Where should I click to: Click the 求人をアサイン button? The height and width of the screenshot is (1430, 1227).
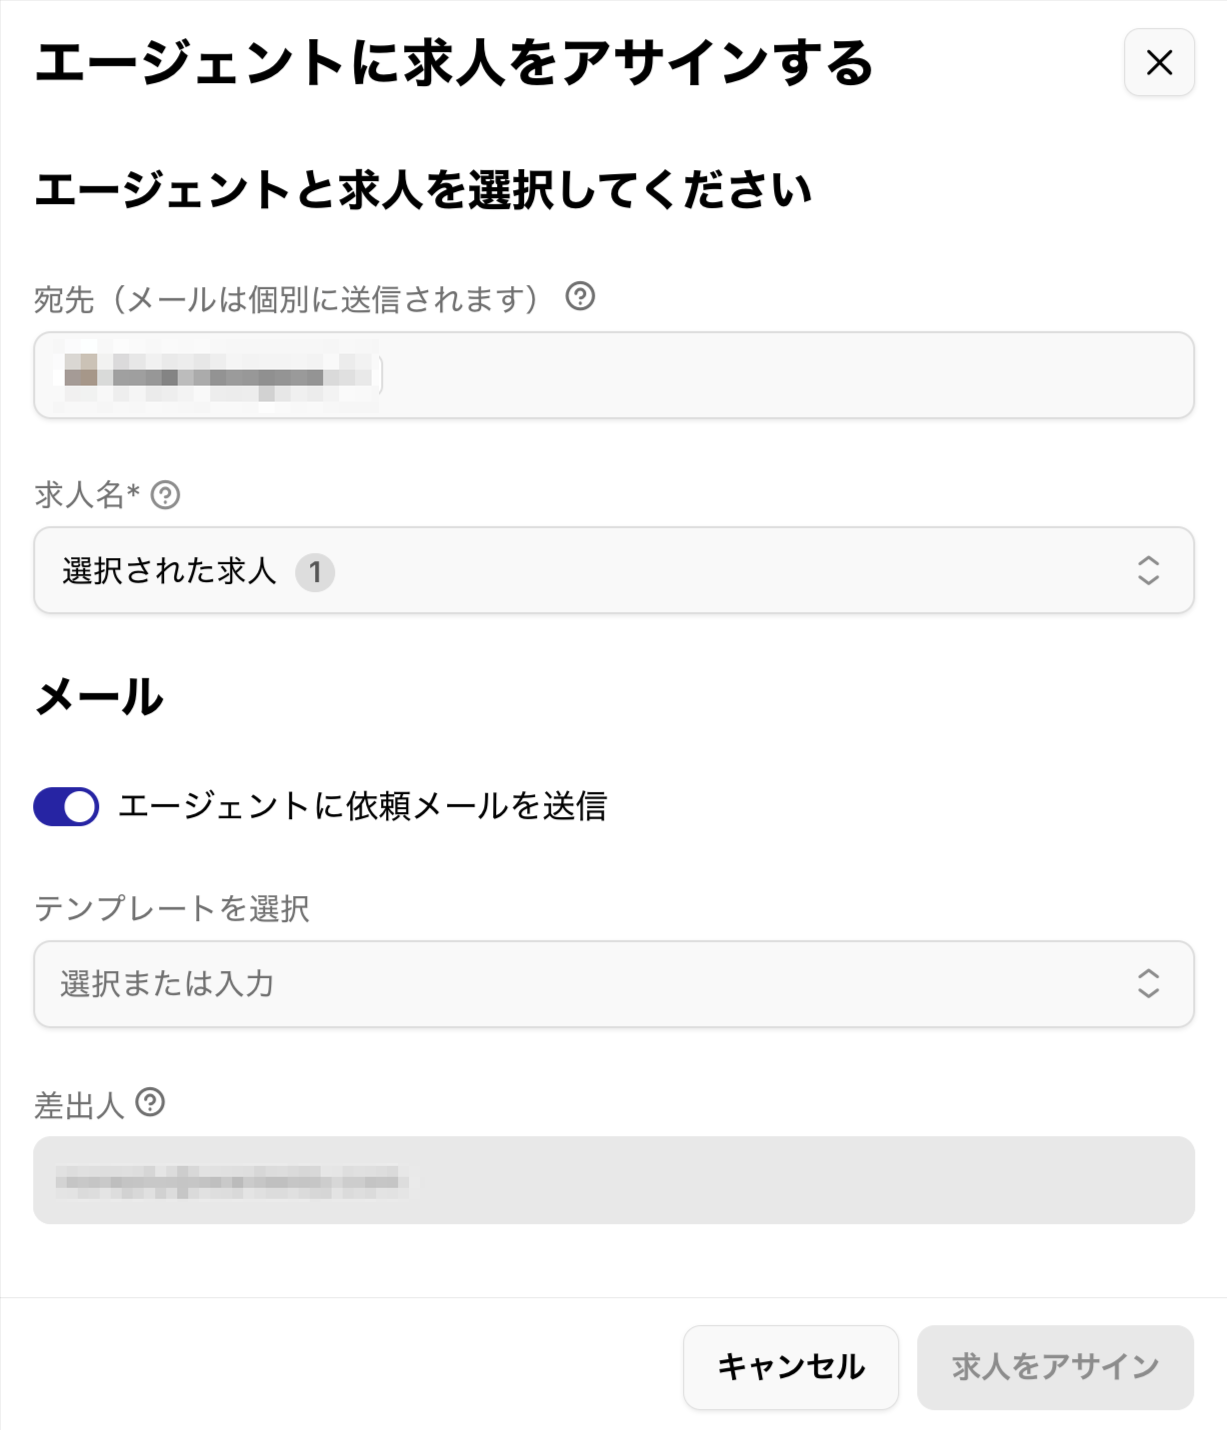point(1055,1367)
